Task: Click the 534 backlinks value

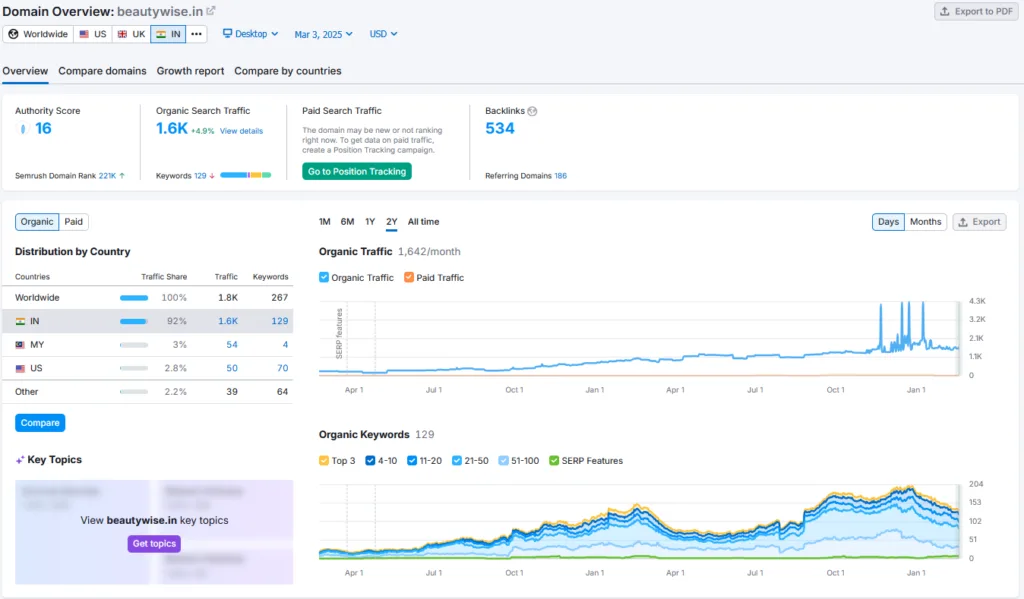Action: tap(500, 129)
